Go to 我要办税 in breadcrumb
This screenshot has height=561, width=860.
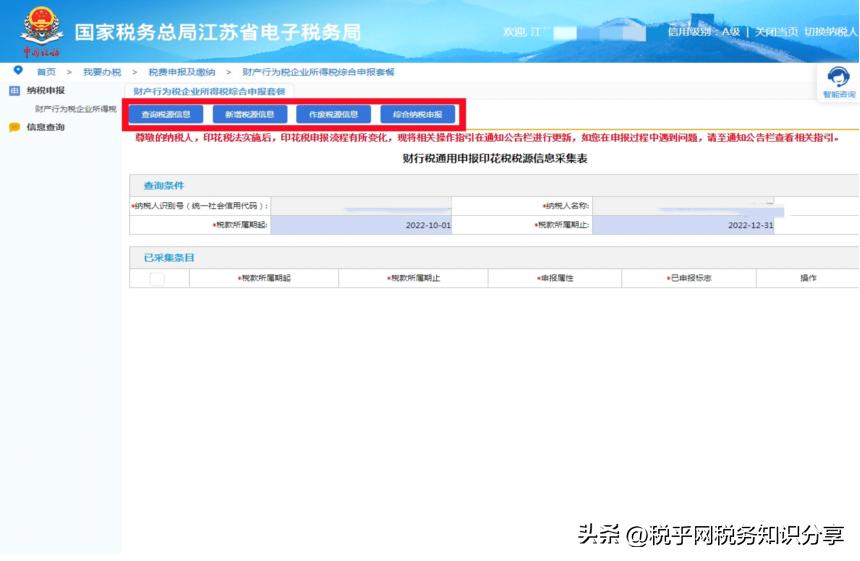coord(102,72)
